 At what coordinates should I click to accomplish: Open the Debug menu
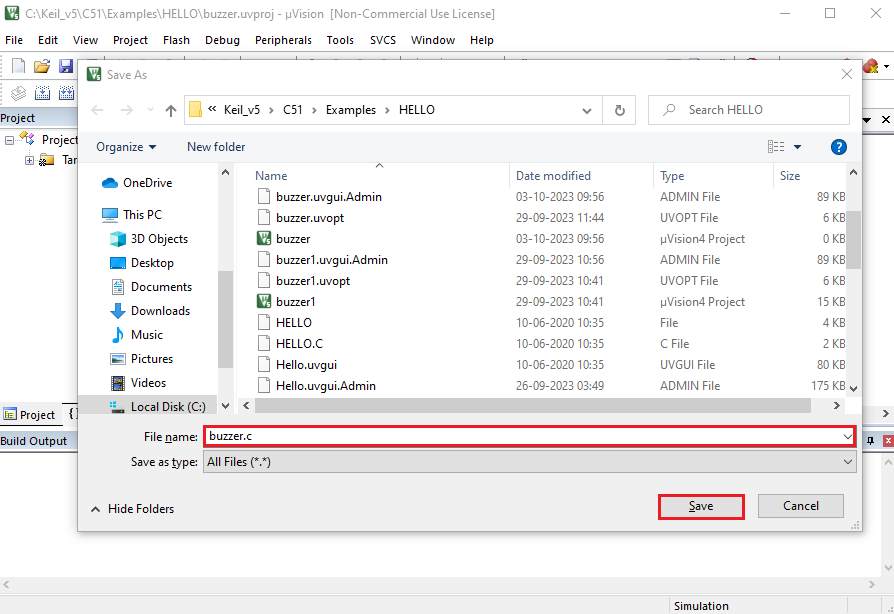222,40
